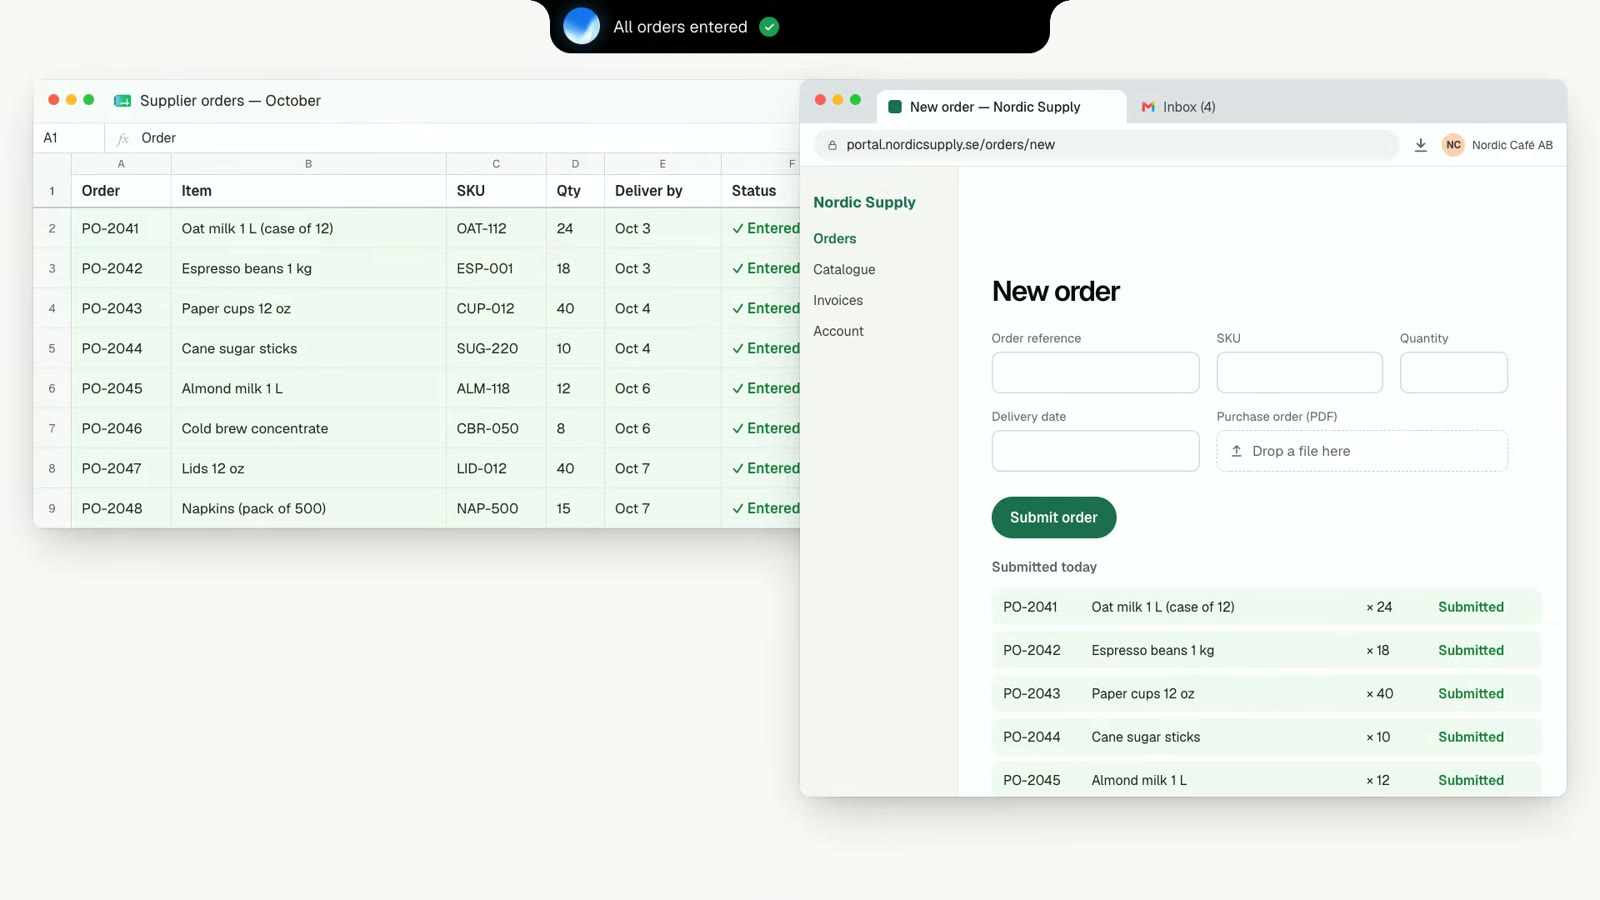Viewport: 1600px width, 900px height.
Task: Click Lids 12 oz cell in spreadsheet
Action: [308, 469]
